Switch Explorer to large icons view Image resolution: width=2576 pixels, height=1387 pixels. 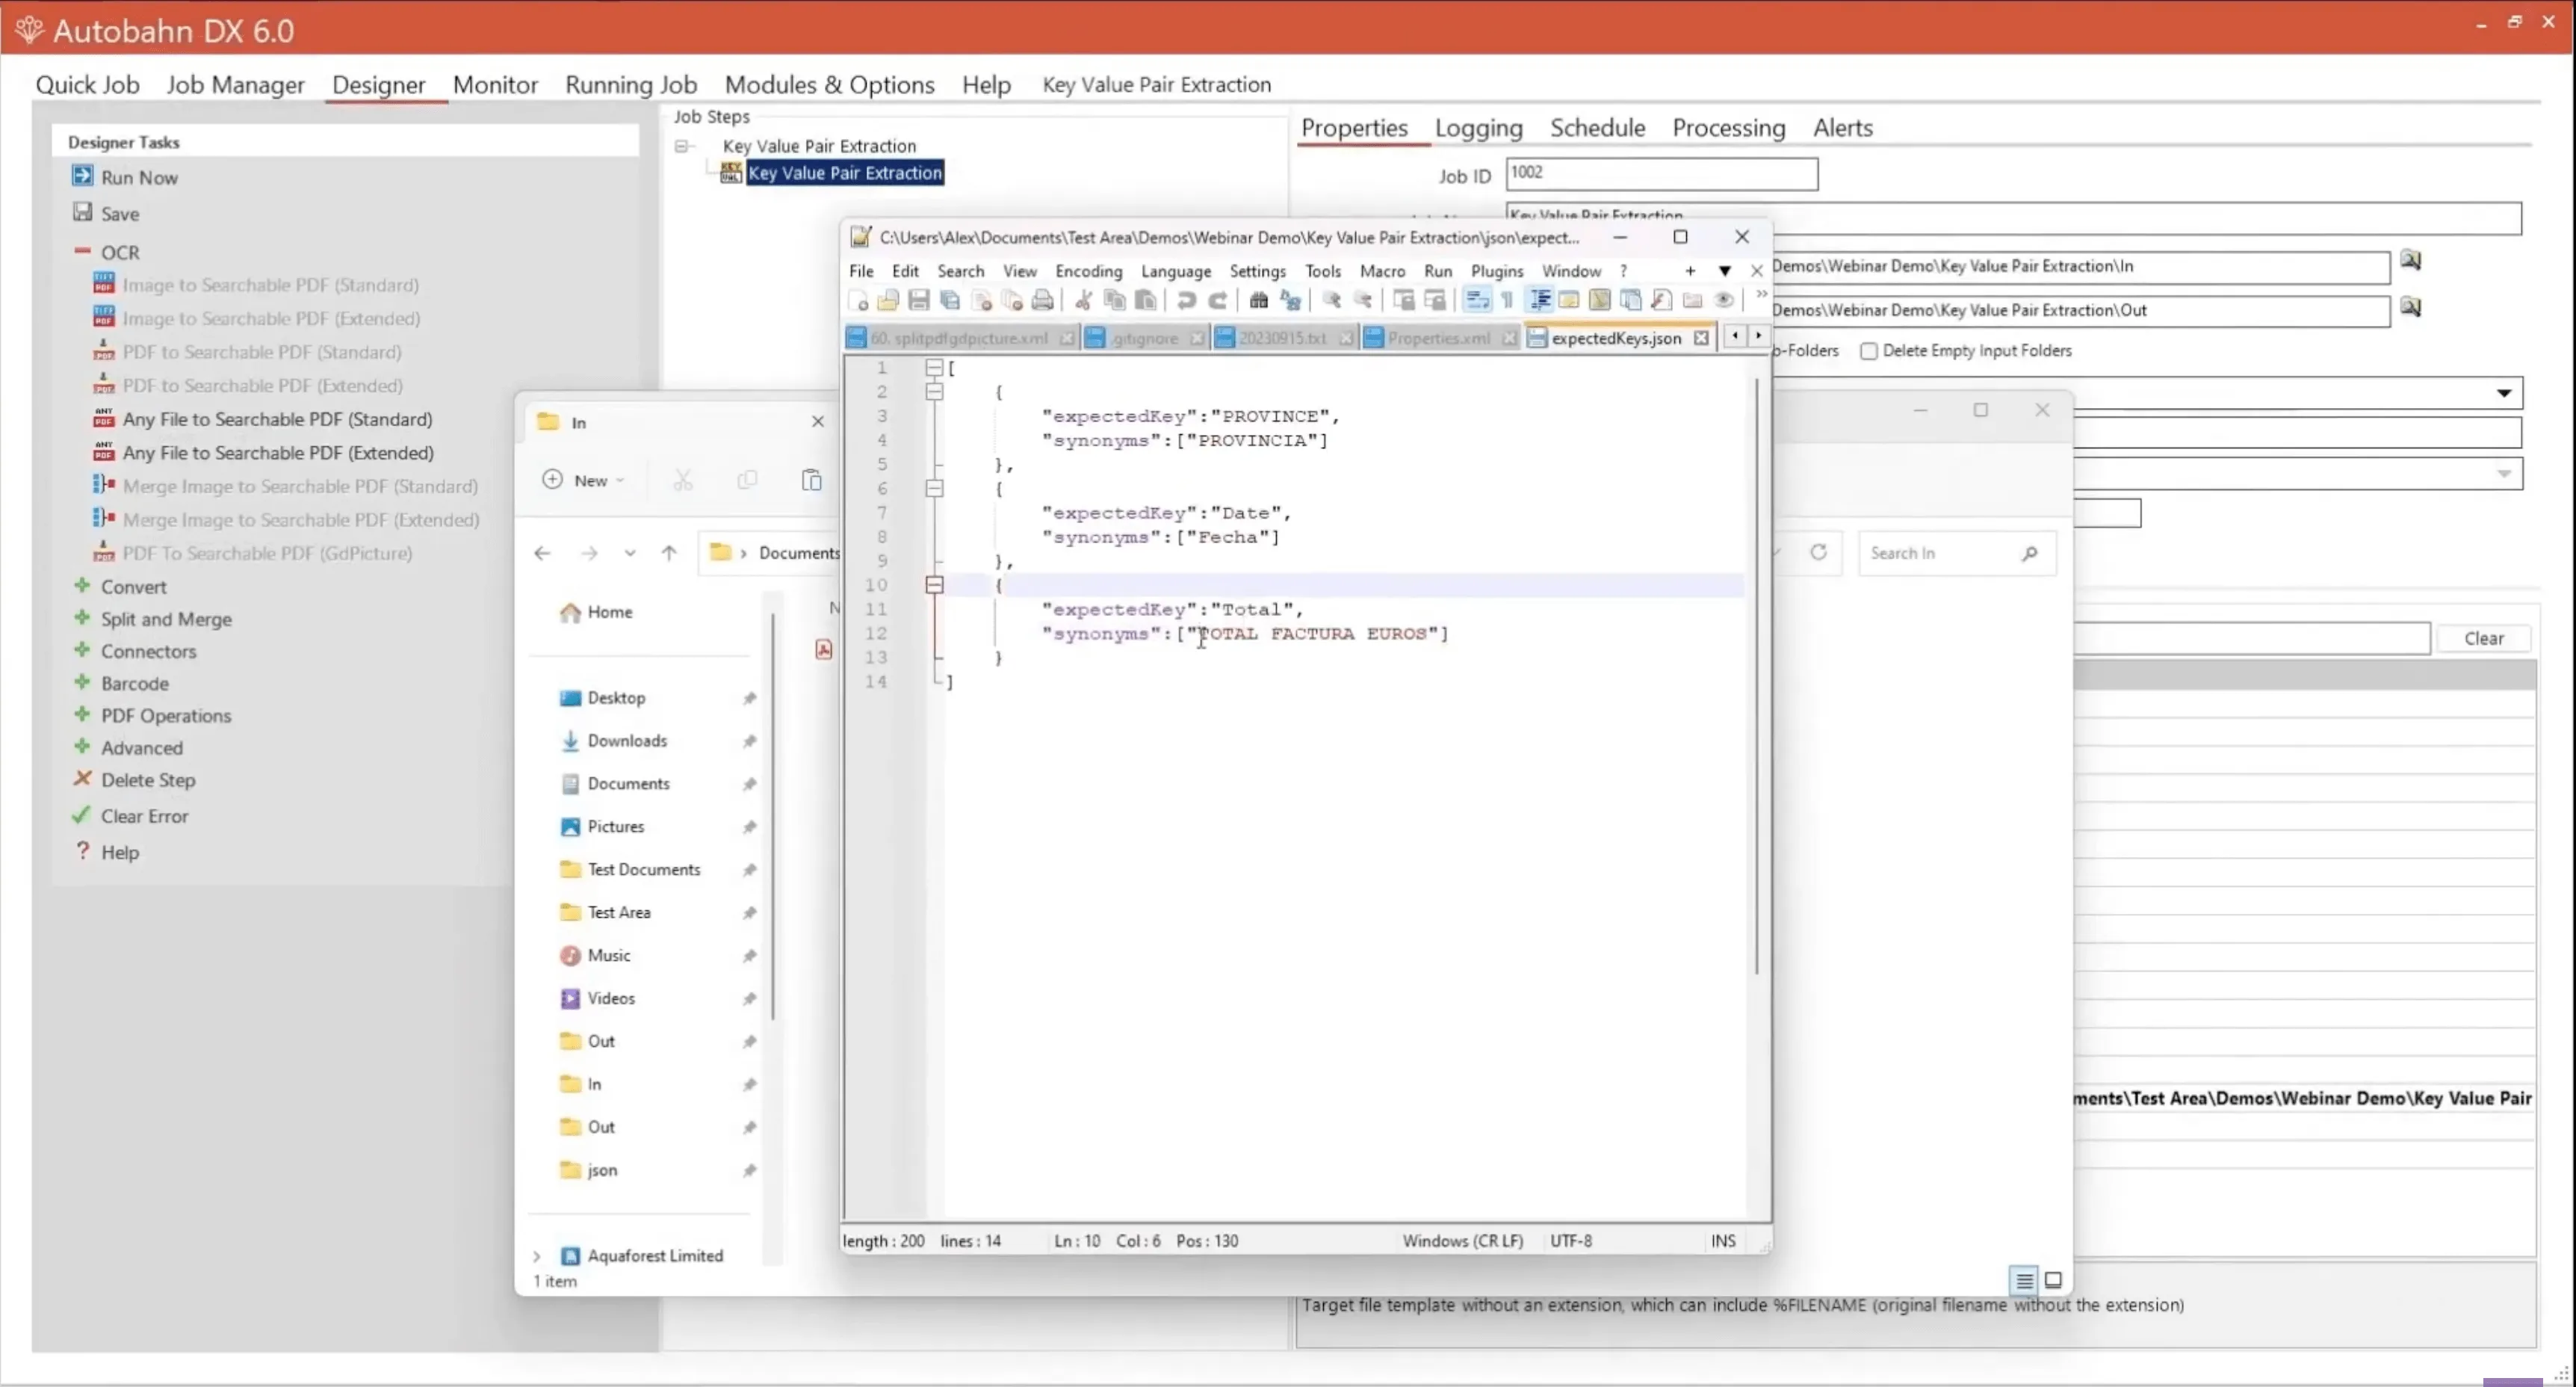(x=2053, y=1280)
